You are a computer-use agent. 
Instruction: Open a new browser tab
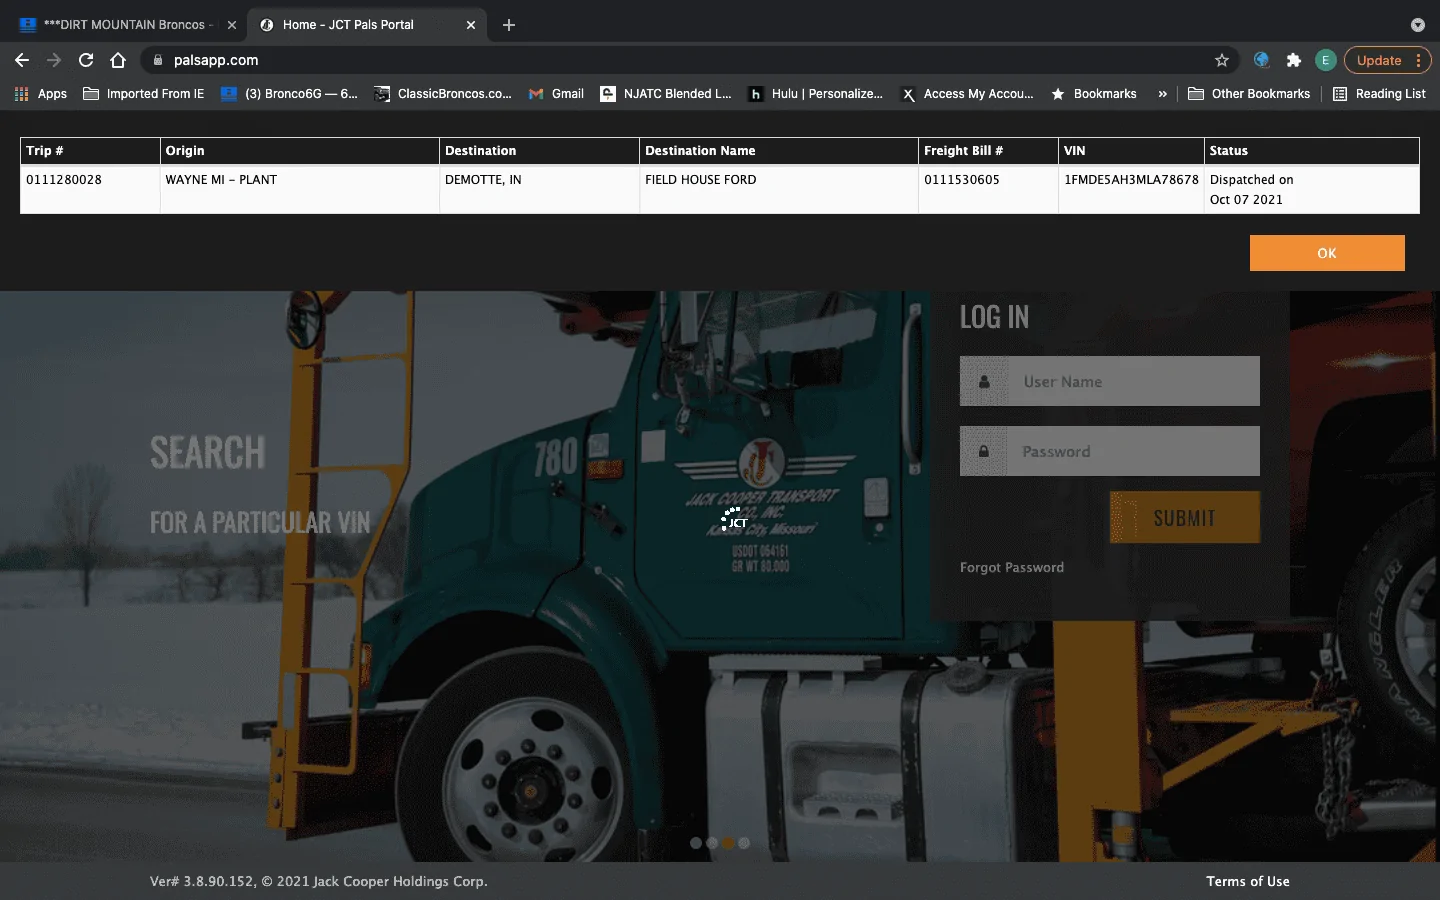[x=509, y=25]
